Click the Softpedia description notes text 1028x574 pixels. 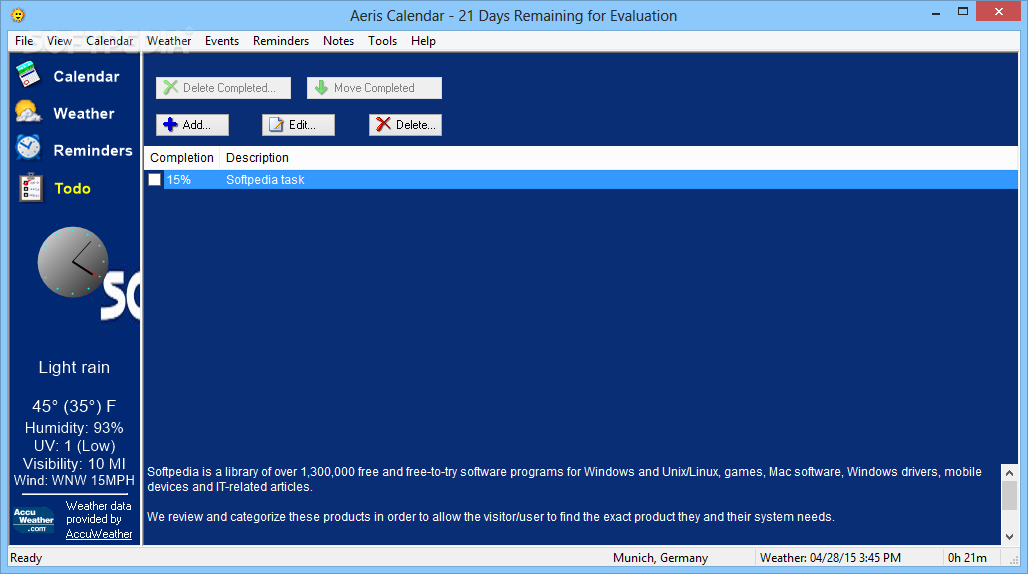pos(564,494)
